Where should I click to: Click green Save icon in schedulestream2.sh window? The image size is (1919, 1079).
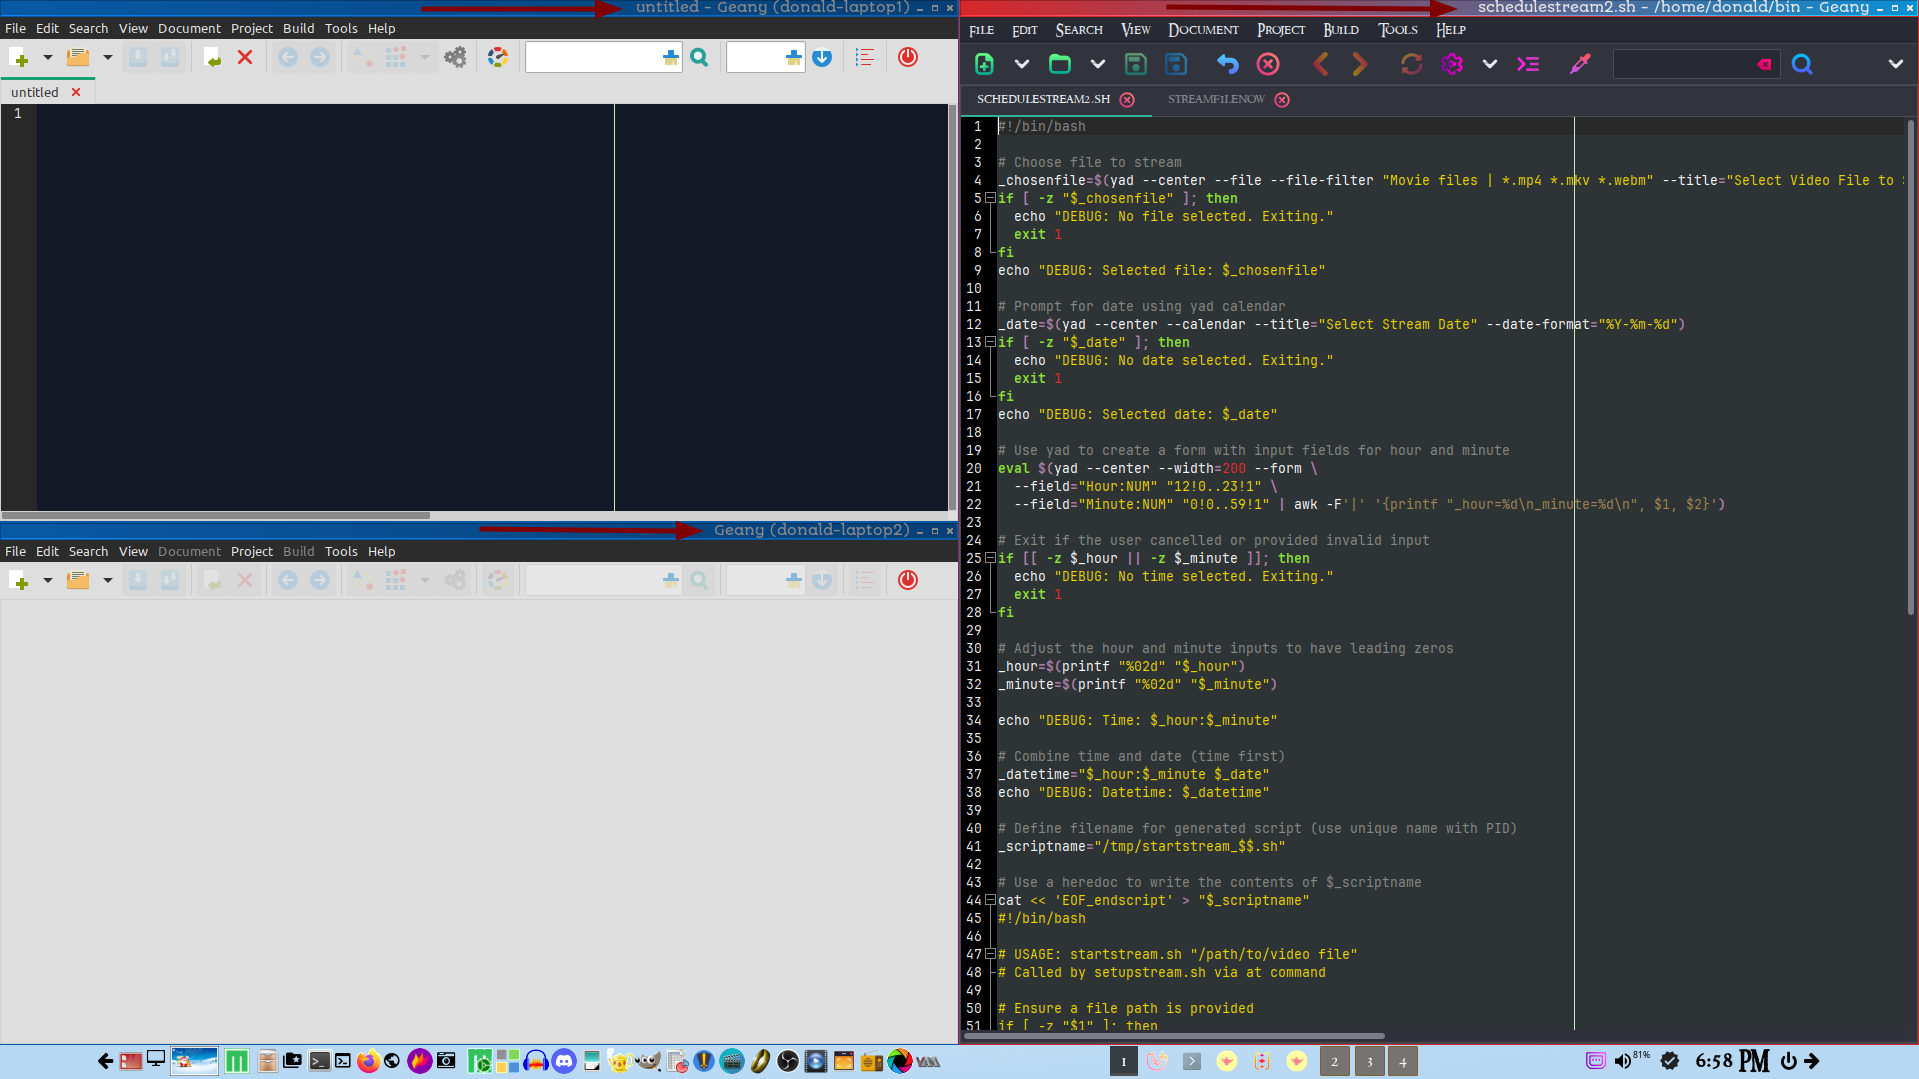[x=1135, y=65]
